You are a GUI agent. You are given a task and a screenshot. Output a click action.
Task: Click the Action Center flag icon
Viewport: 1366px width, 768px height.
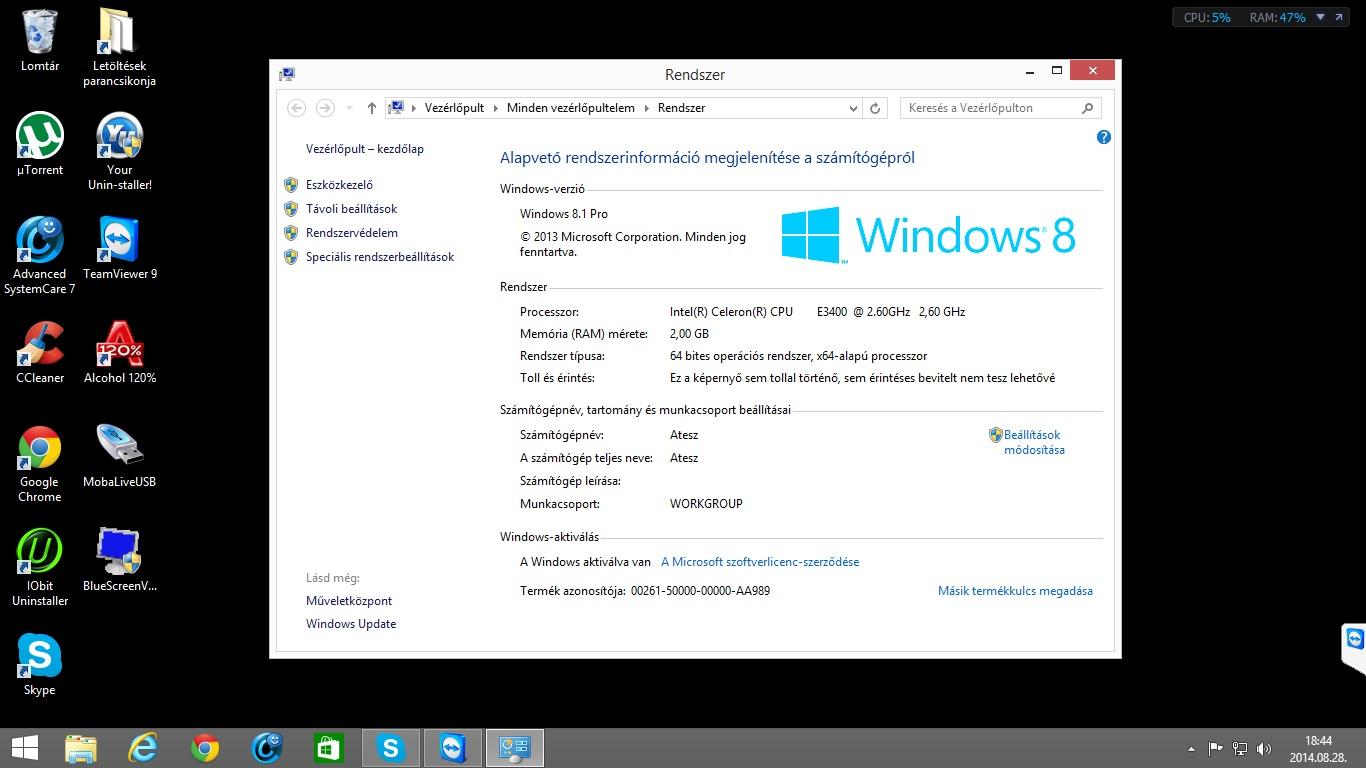(x=1216, y=748)
